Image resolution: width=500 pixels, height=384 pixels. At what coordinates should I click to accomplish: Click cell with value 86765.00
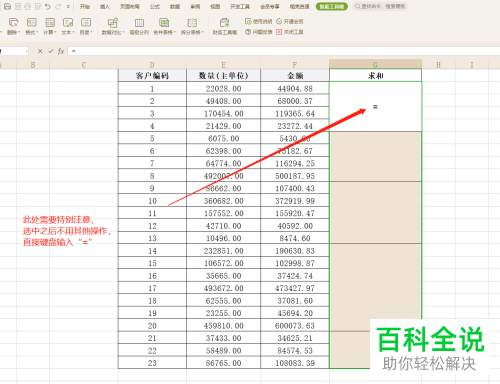(x=223, y=363)
